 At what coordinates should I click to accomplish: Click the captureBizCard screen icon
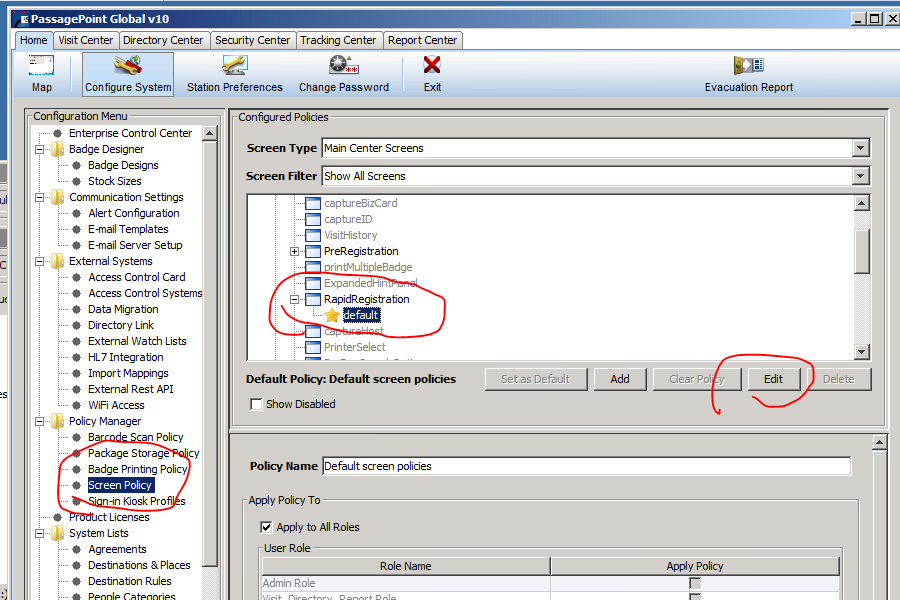coord(313,203)
